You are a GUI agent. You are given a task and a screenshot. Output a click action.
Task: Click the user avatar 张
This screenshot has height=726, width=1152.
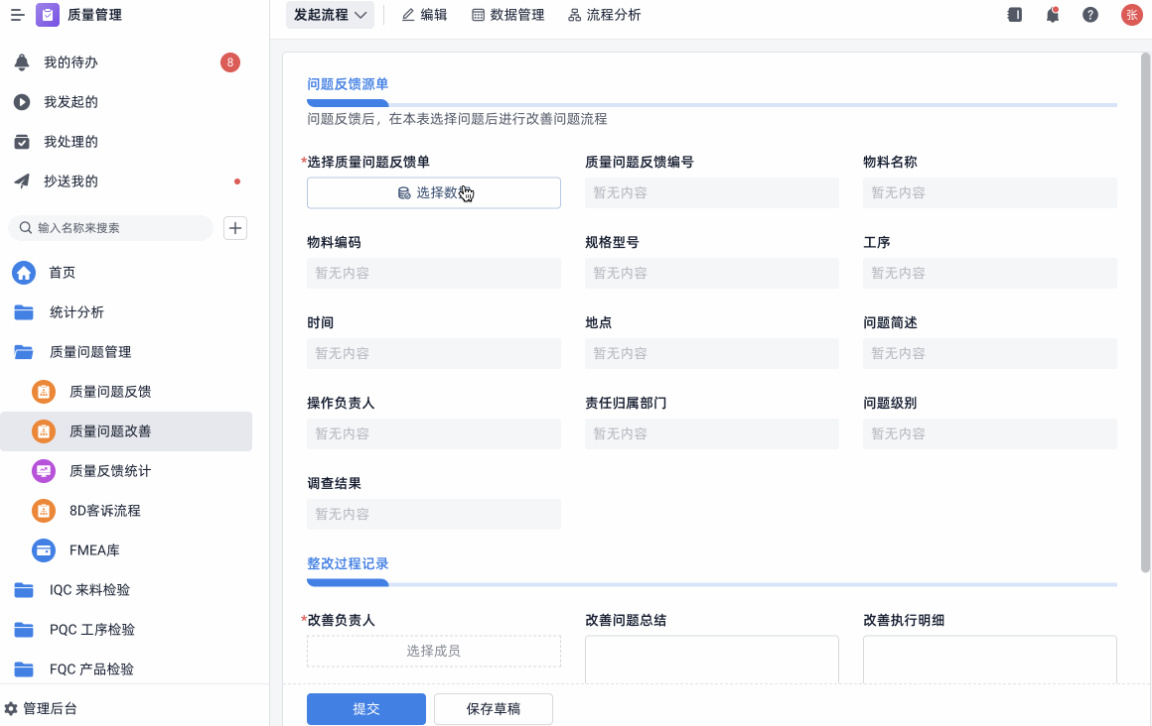[1131, 15]
